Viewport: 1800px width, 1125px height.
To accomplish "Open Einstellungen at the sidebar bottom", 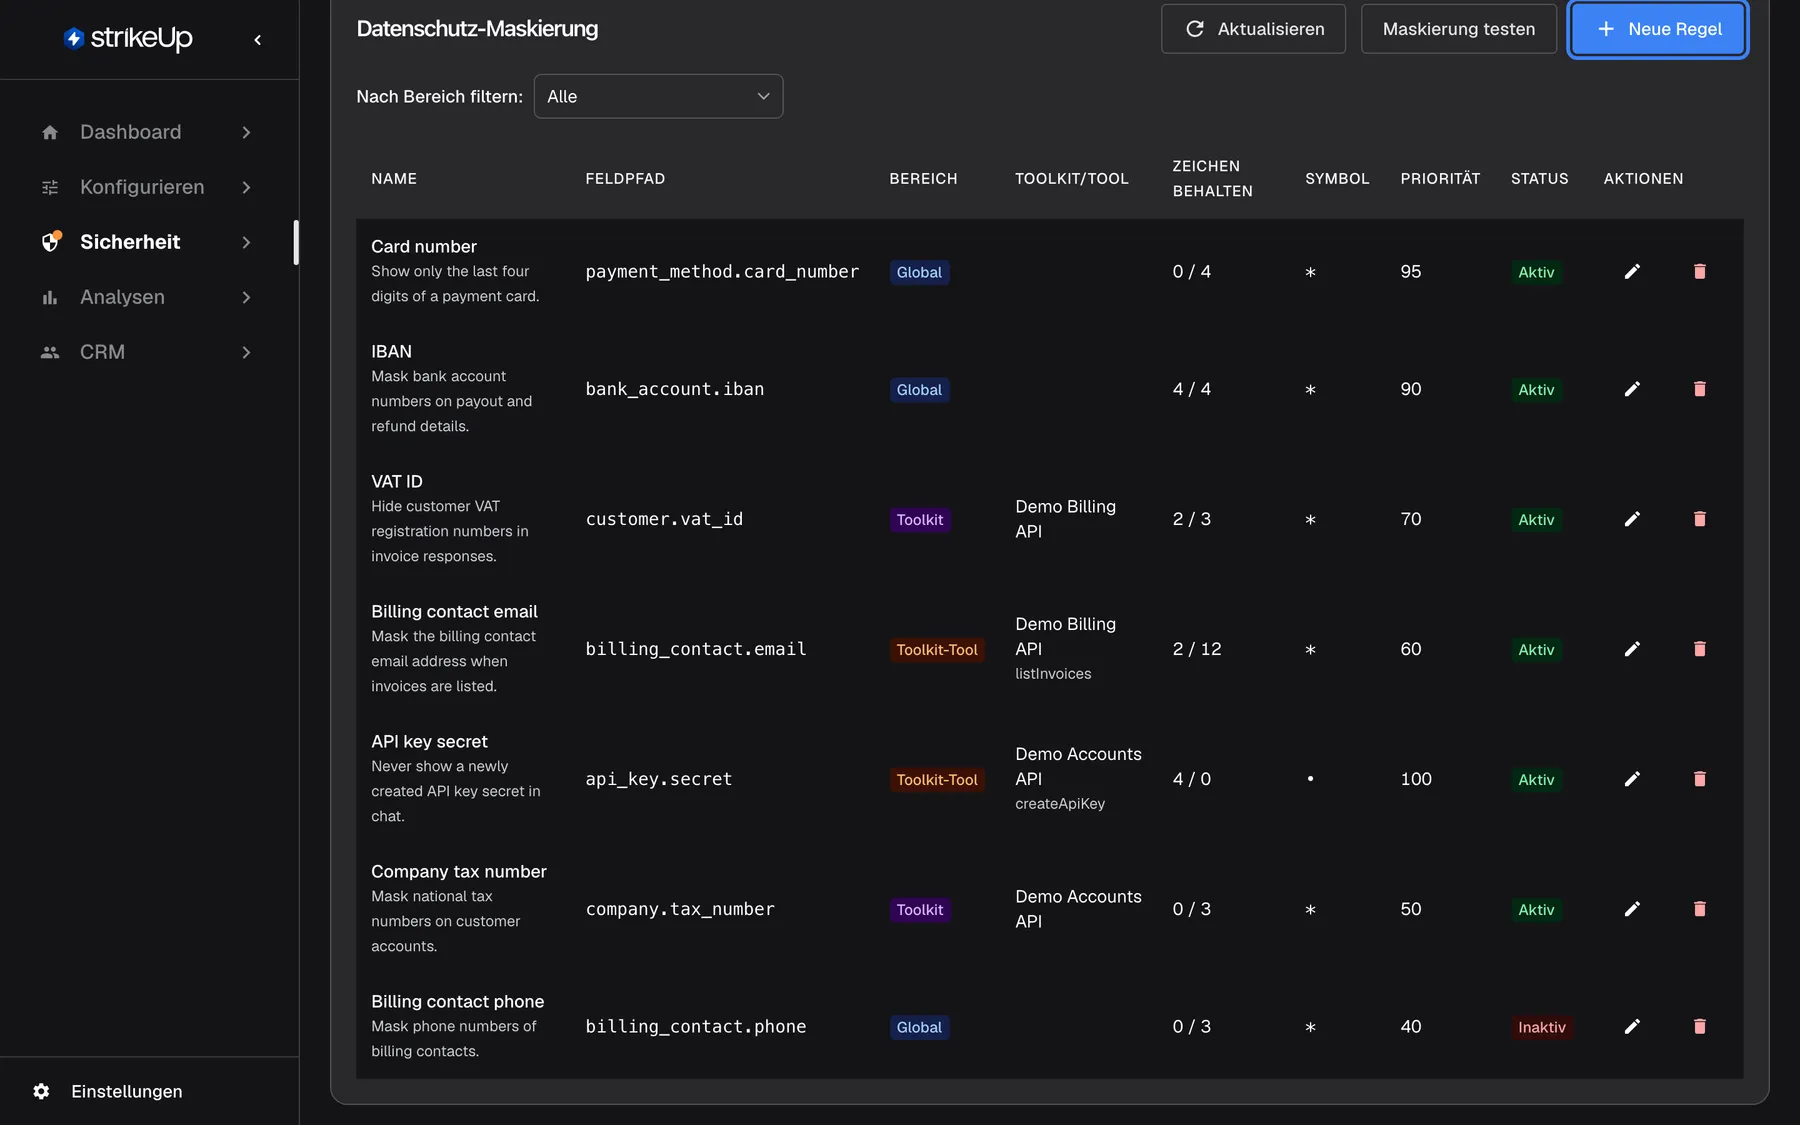I will coord(126,1091).
